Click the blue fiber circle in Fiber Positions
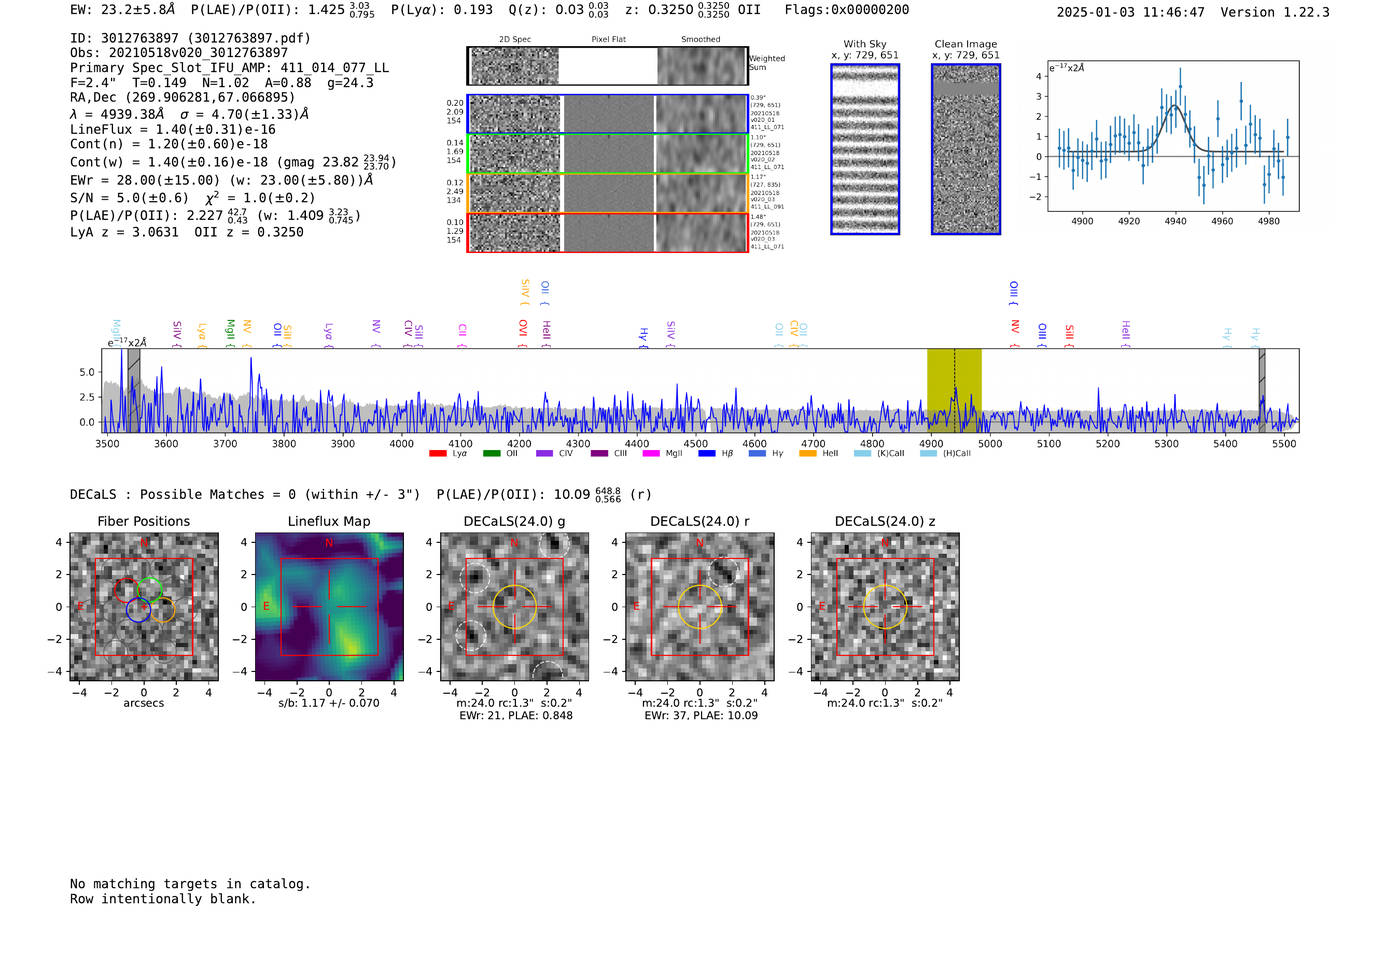The width and height of the screenshot is (1400, 953). 138,610
